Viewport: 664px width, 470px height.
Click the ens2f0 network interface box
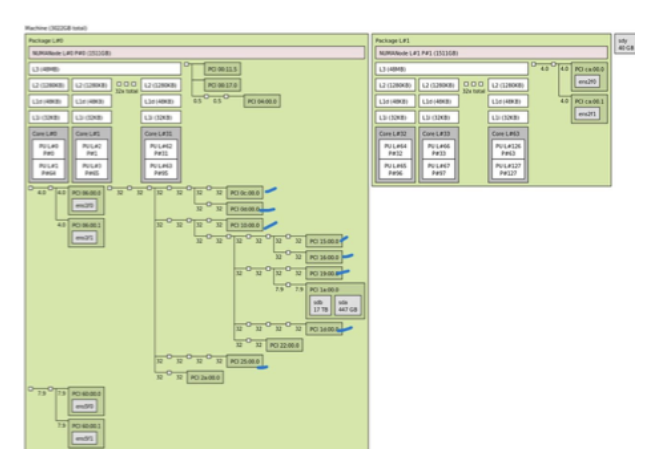pos(587,81)
